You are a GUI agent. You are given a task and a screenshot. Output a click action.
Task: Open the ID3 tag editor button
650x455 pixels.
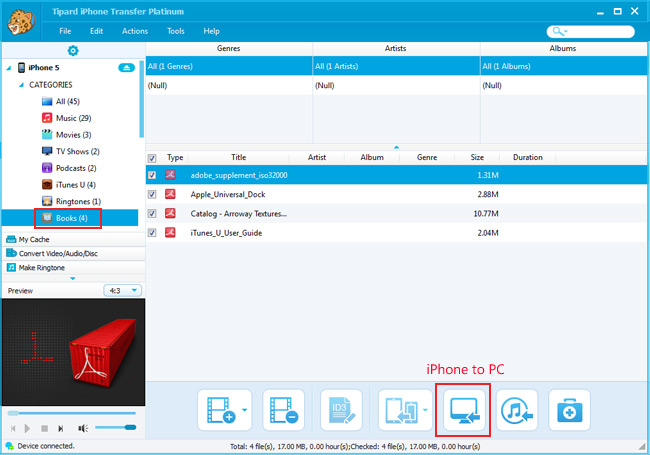click(341, 410)
